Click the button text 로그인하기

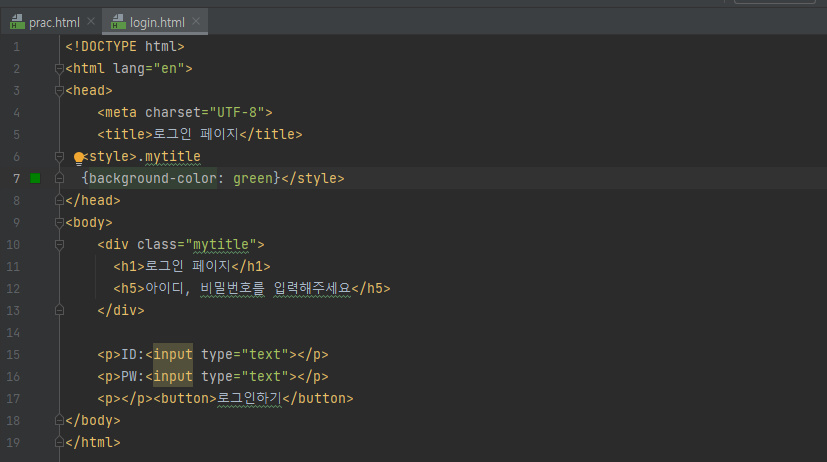[x=249, y=398]
